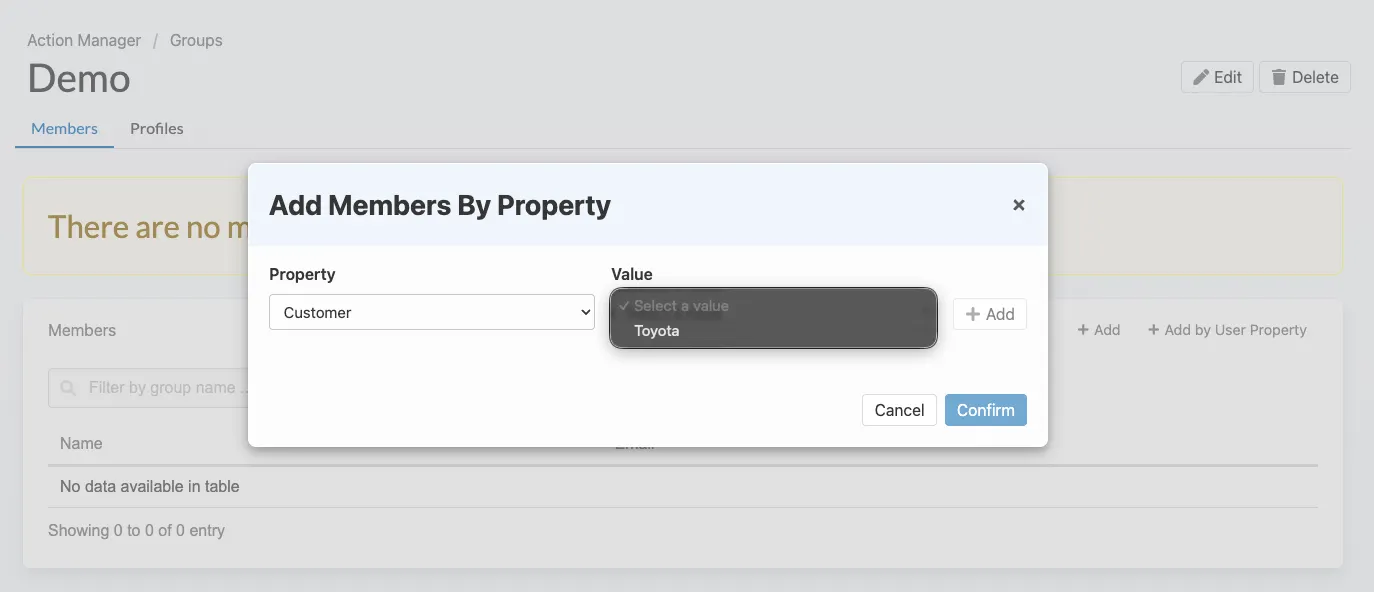1374x592 pixels.
Task: Click the trash icon on Delete
Action: click(1279, 77)
